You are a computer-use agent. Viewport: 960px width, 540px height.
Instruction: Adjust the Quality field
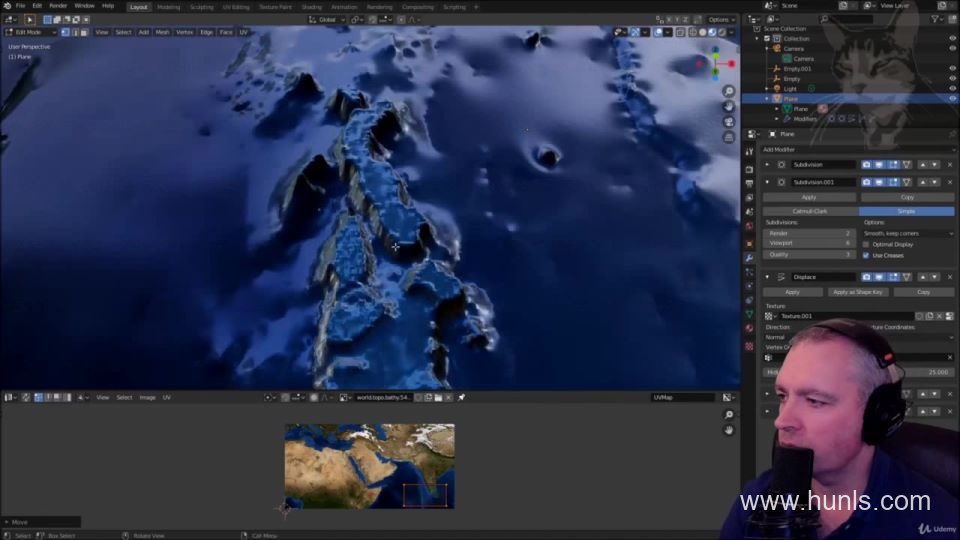point(809,254)
